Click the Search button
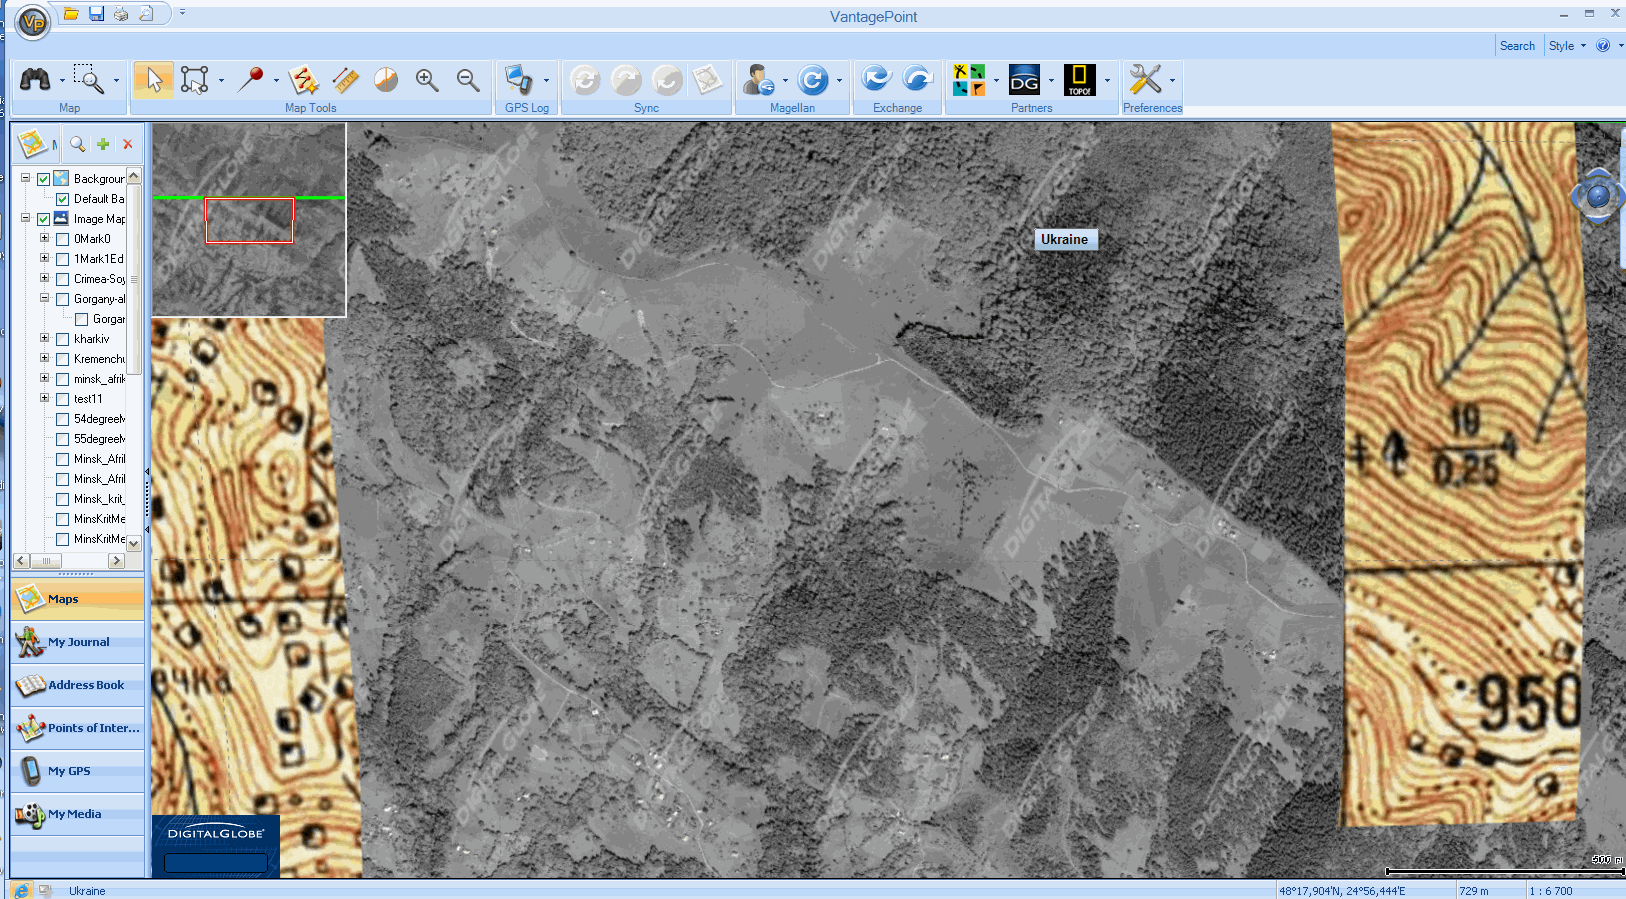 1516,46
